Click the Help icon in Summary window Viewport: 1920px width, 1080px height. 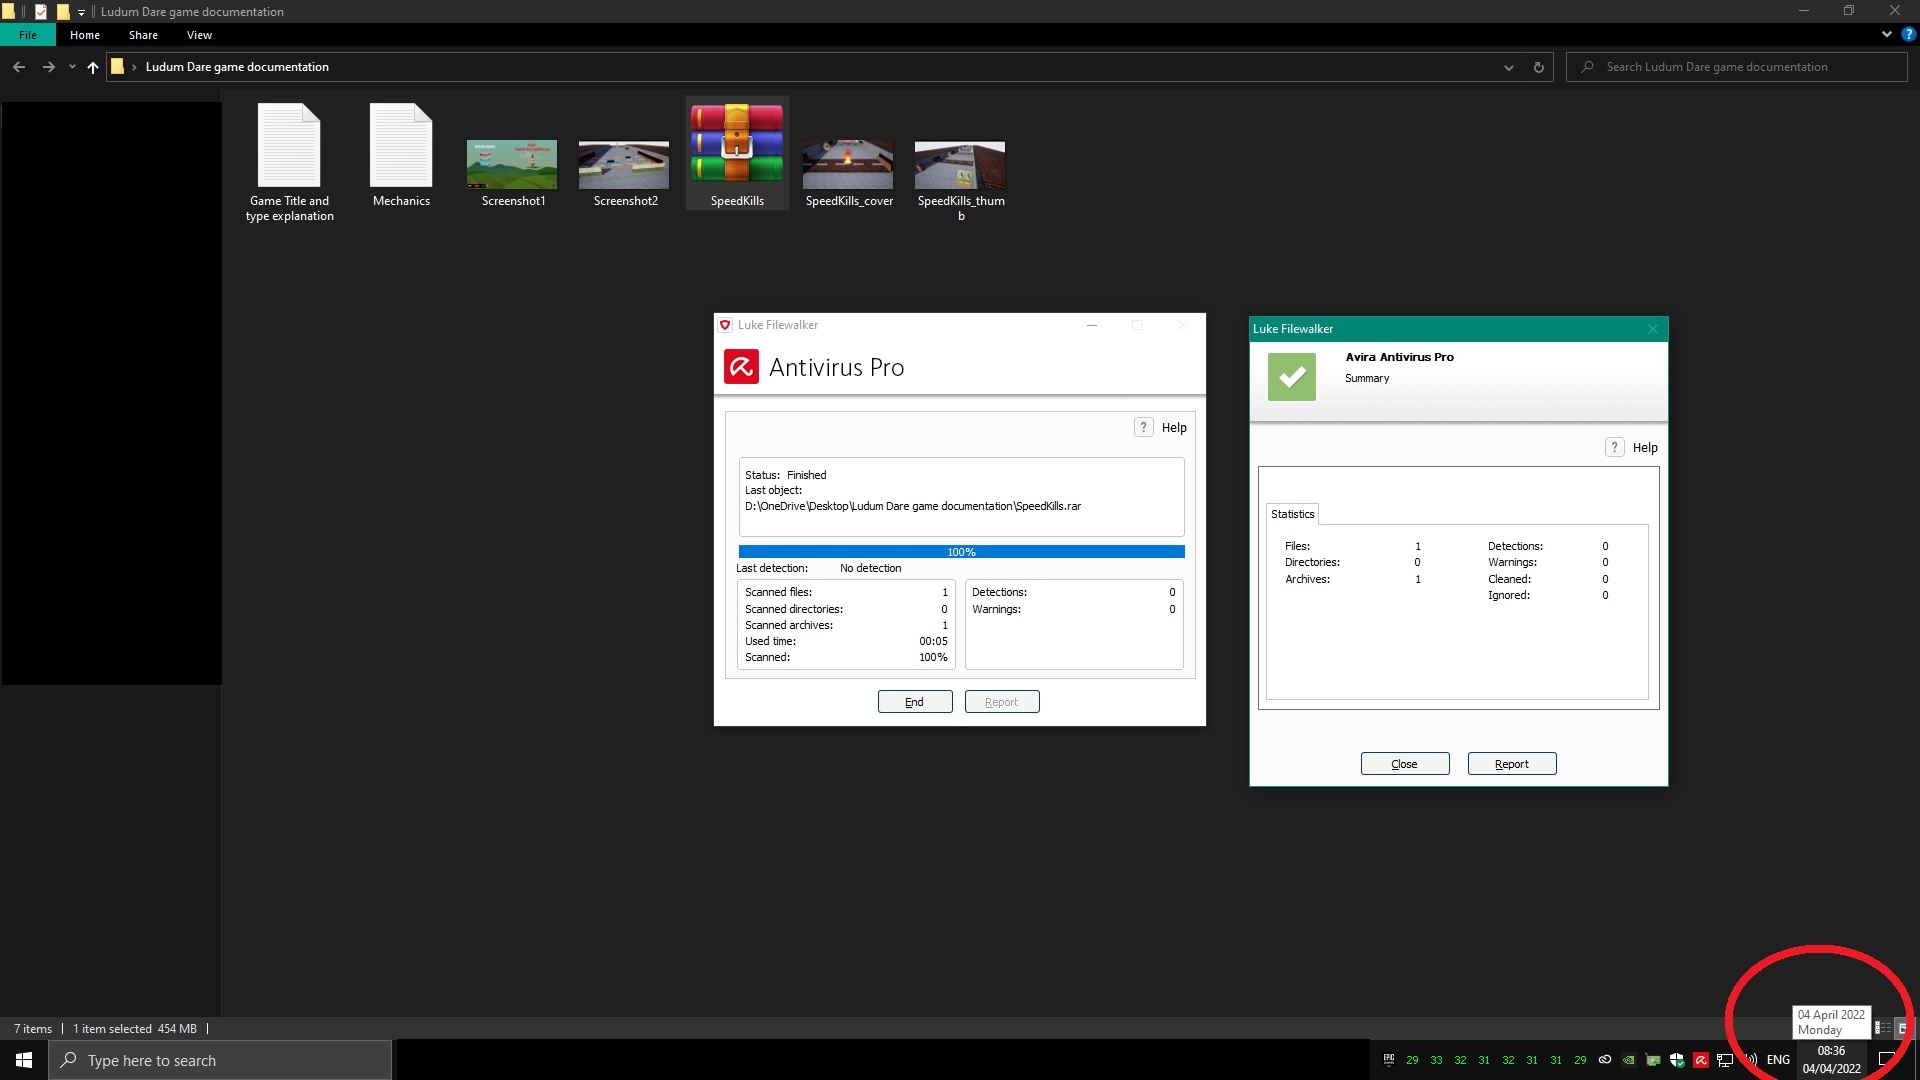(1614, 447)
